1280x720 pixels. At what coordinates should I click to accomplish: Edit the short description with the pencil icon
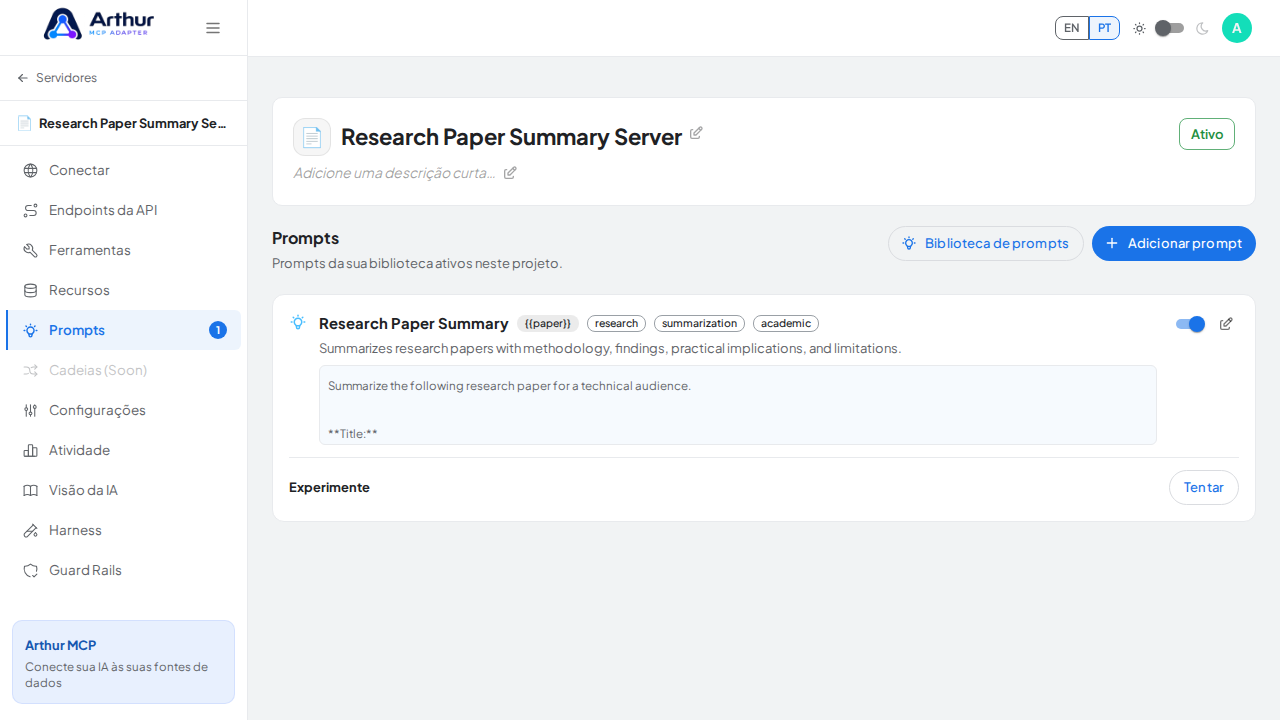510,173
